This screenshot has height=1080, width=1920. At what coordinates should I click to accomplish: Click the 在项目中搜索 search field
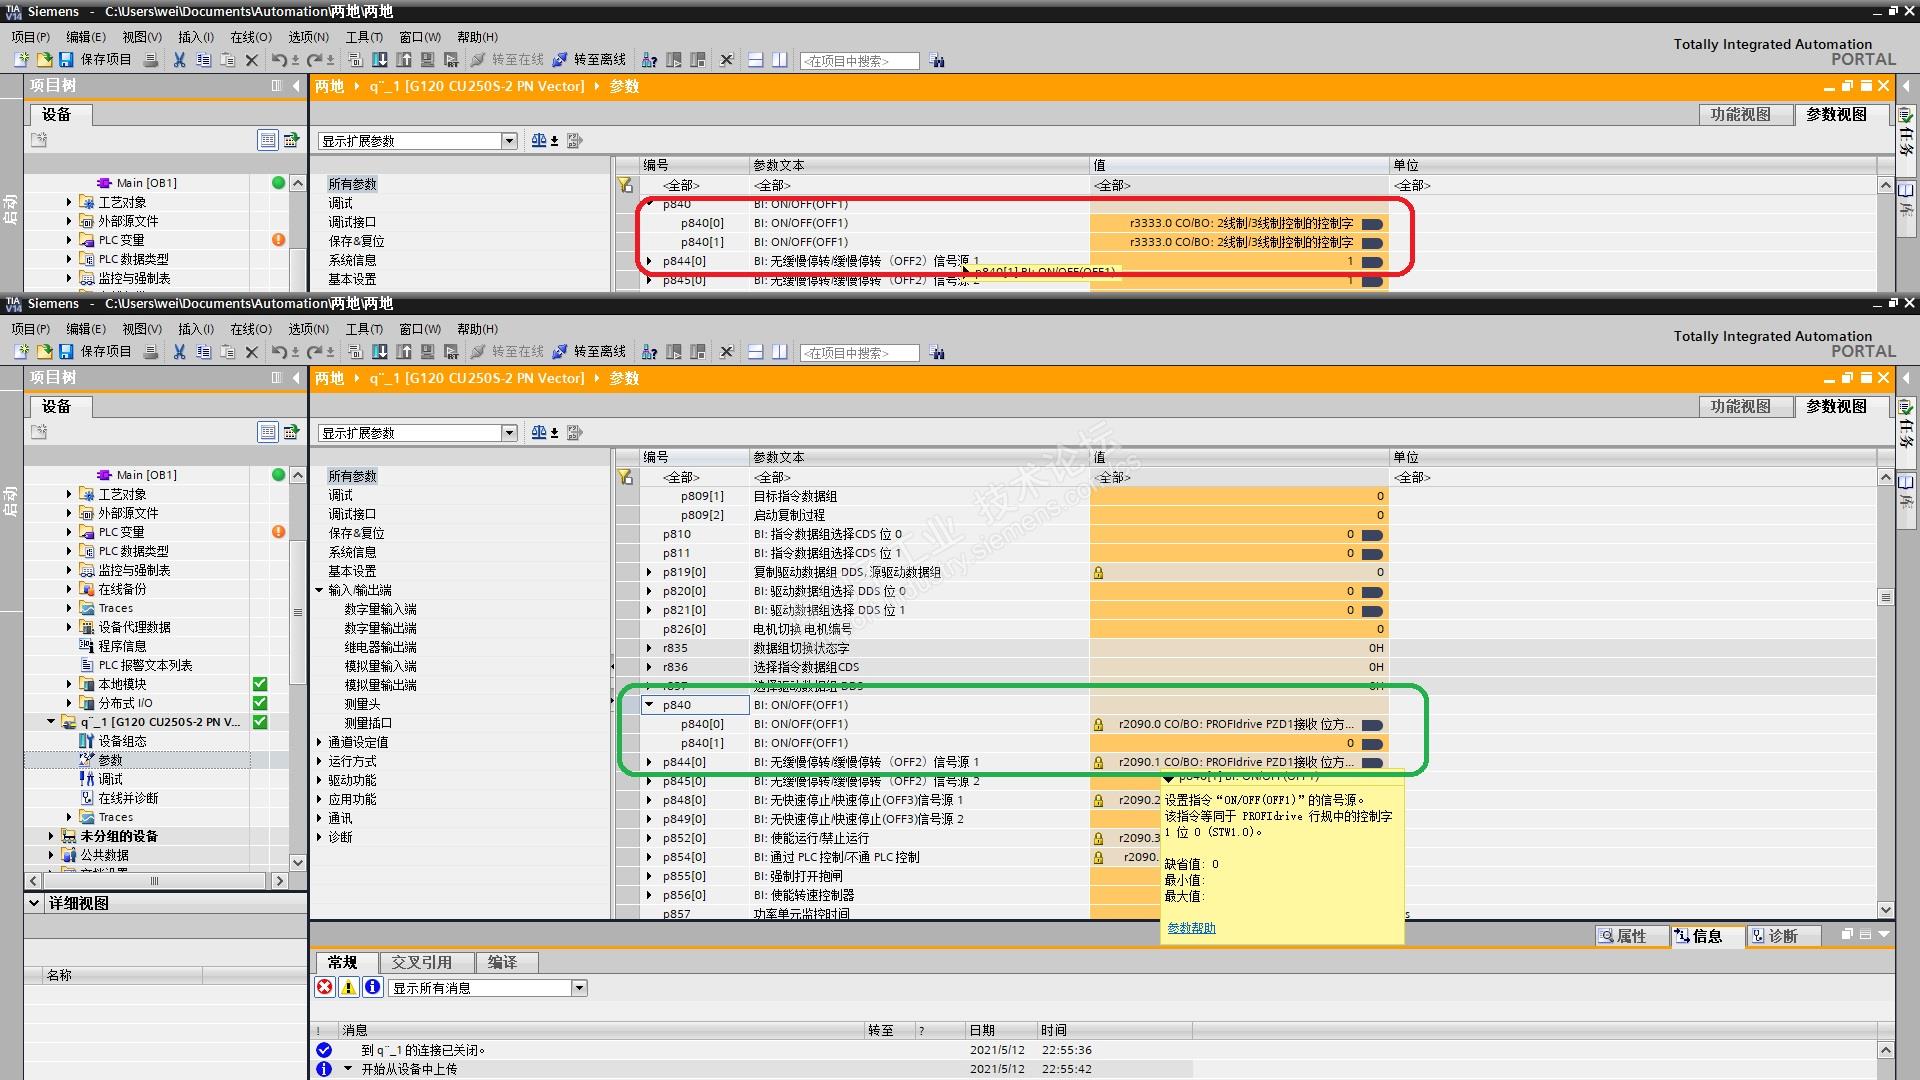coord(858,353)
